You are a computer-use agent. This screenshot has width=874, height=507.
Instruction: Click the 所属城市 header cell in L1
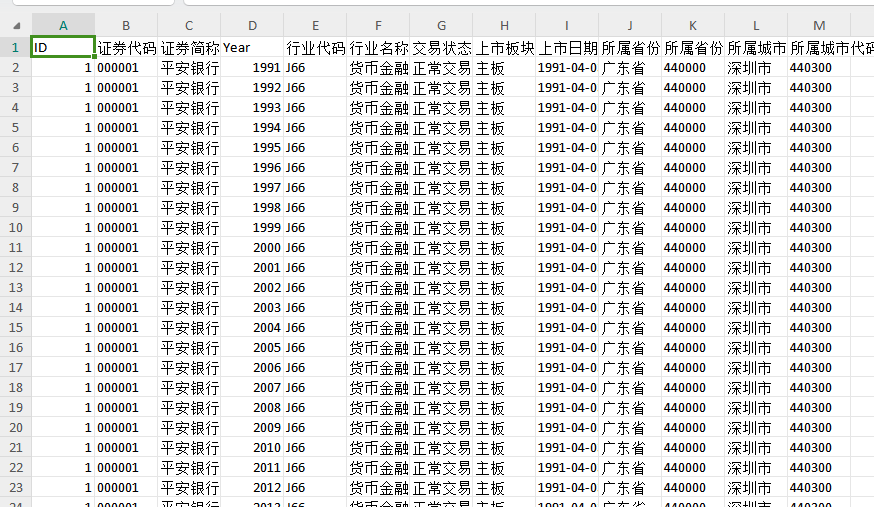pos(756,47)
